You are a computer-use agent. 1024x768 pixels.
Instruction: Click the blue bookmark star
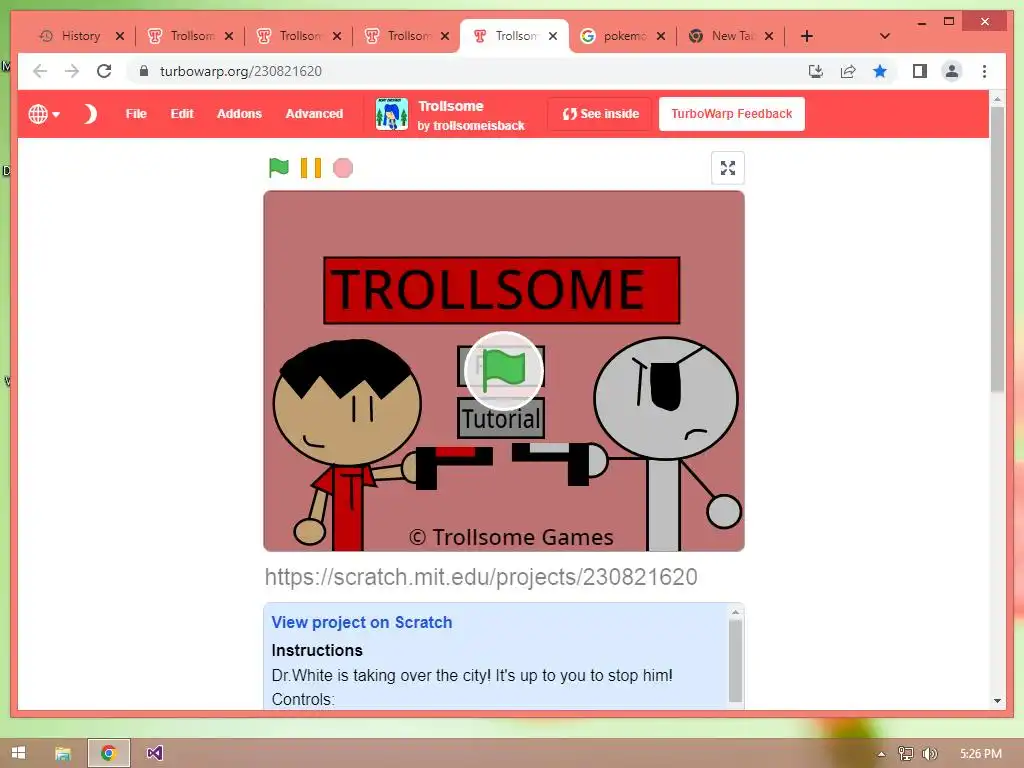[880, 71]
